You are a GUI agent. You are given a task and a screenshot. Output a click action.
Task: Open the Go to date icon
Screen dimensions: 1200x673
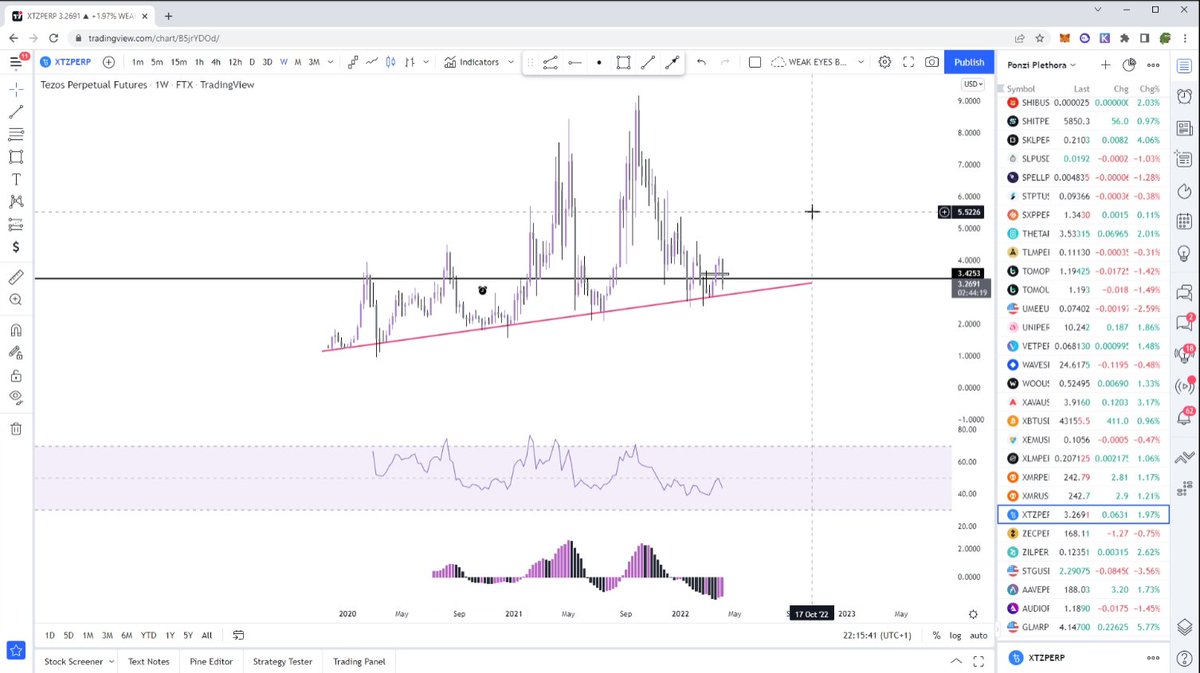click(238, 635)
